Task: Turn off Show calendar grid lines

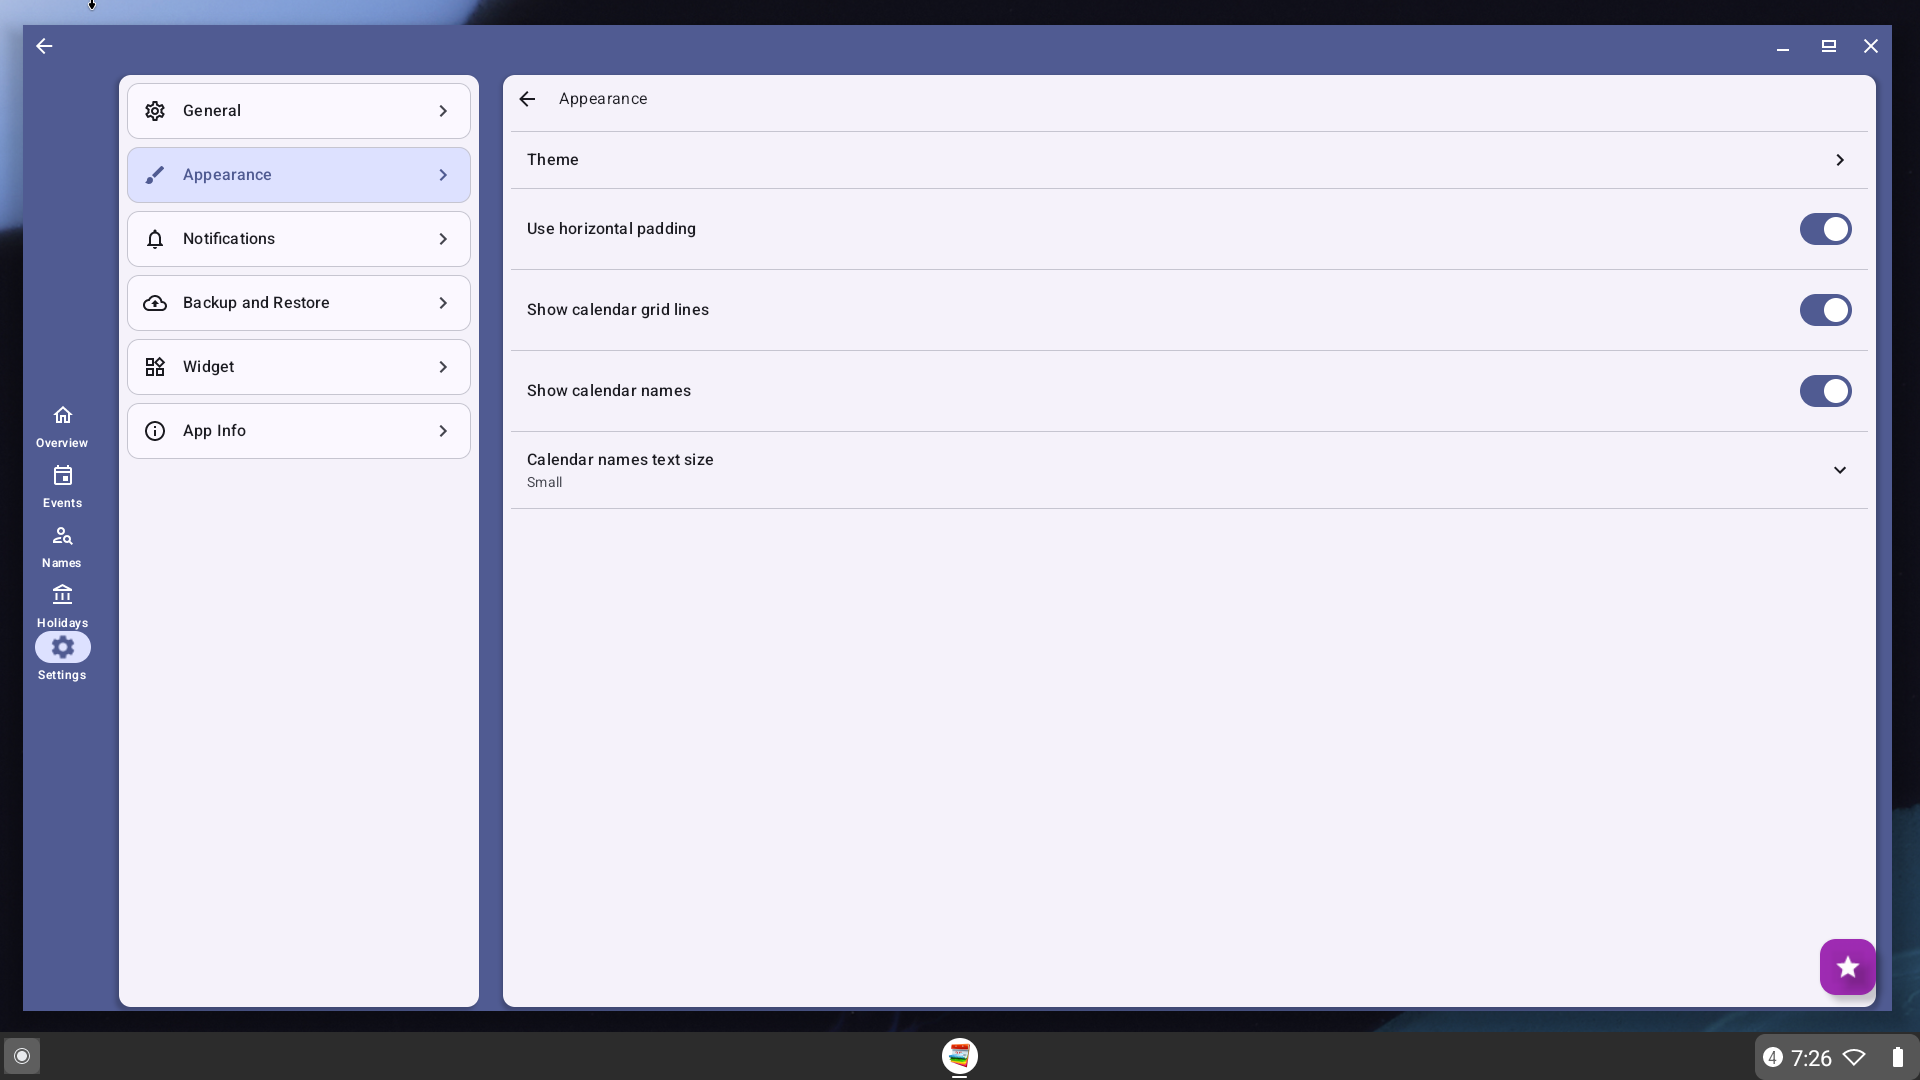Action: tap(1825, 310)
